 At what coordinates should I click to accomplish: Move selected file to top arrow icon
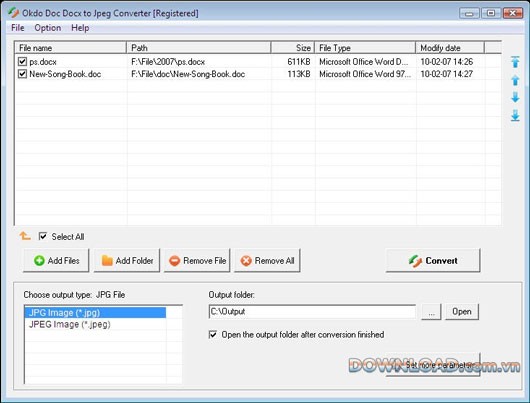click(x=515, y=62)
